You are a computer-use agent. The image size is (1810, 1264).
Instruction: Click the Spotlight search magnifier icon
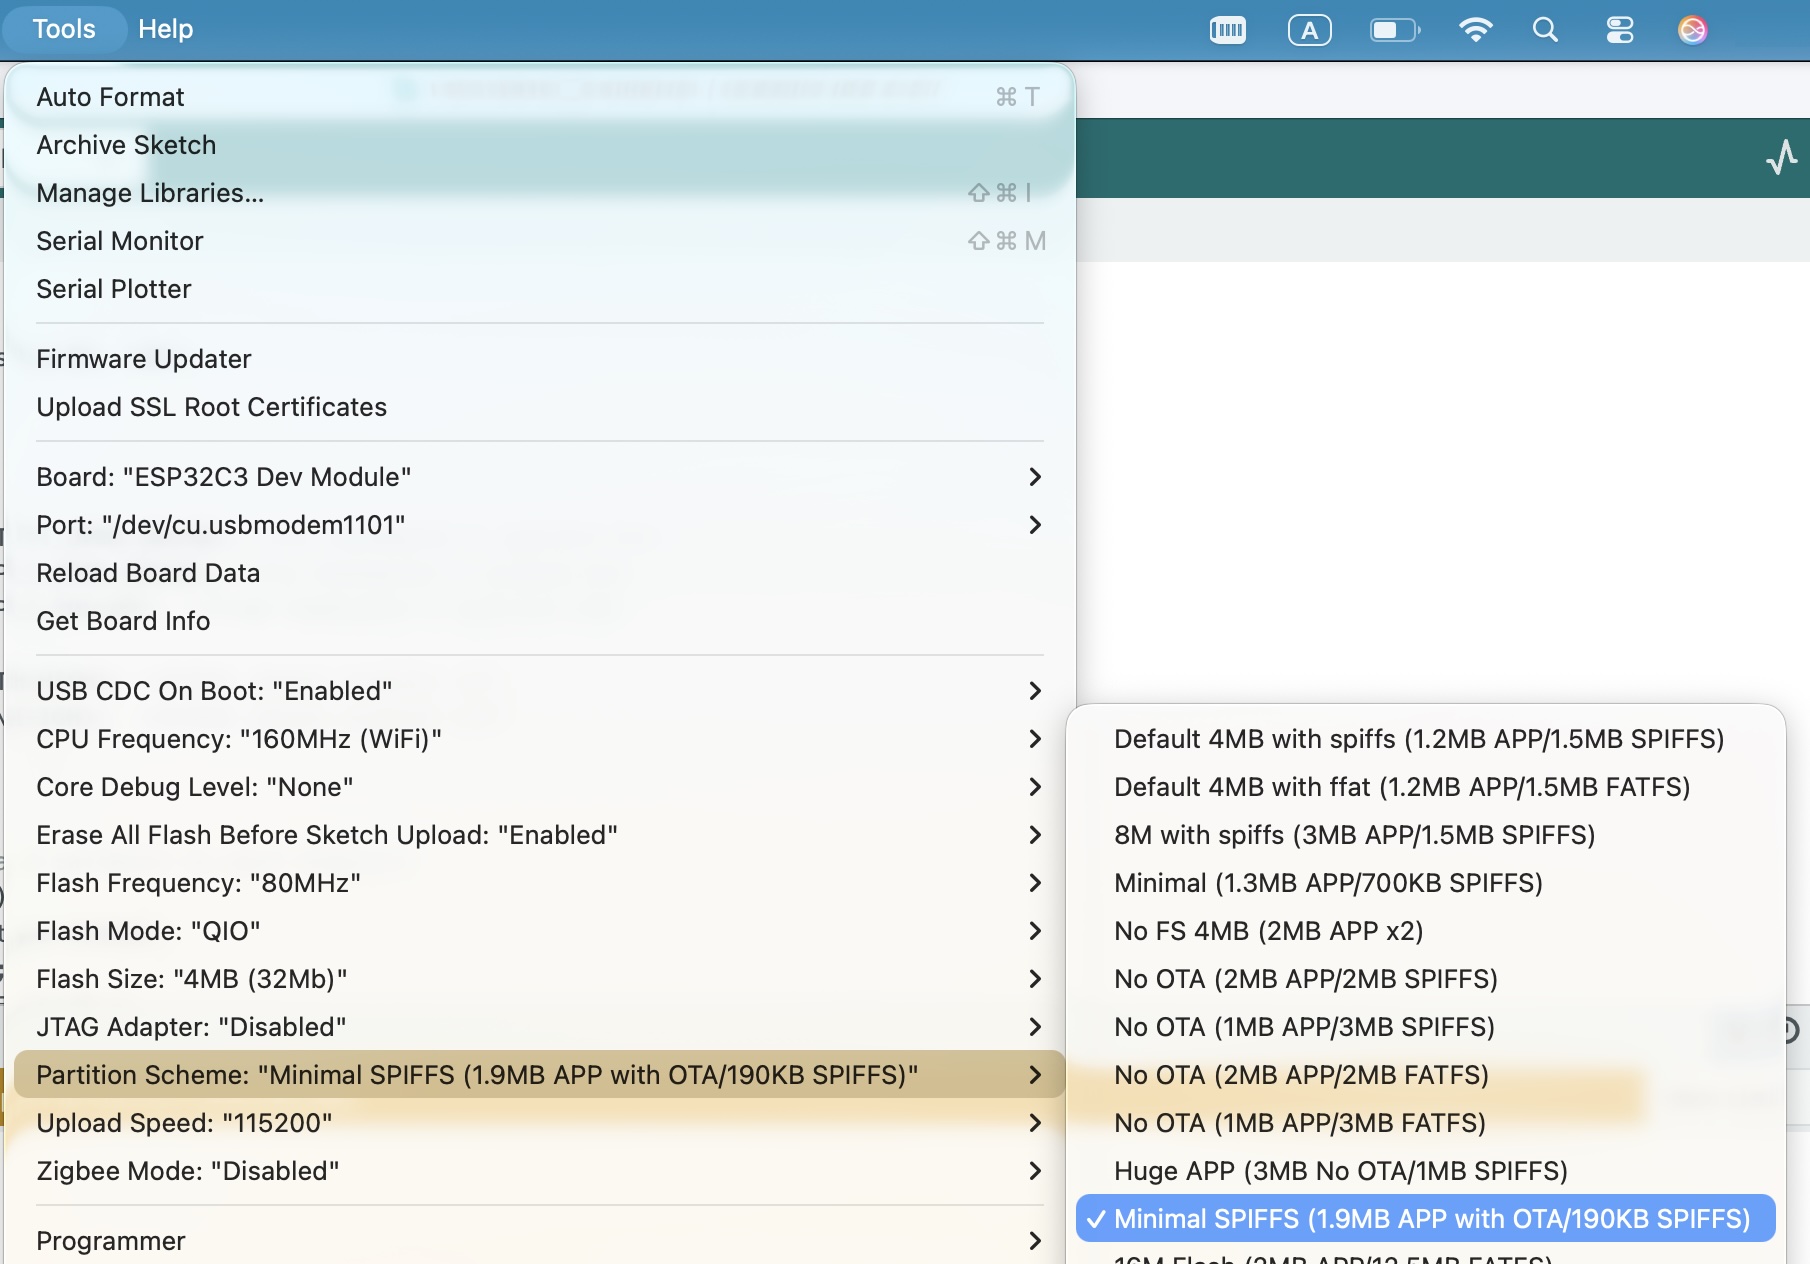click(x=1545, y=30)
